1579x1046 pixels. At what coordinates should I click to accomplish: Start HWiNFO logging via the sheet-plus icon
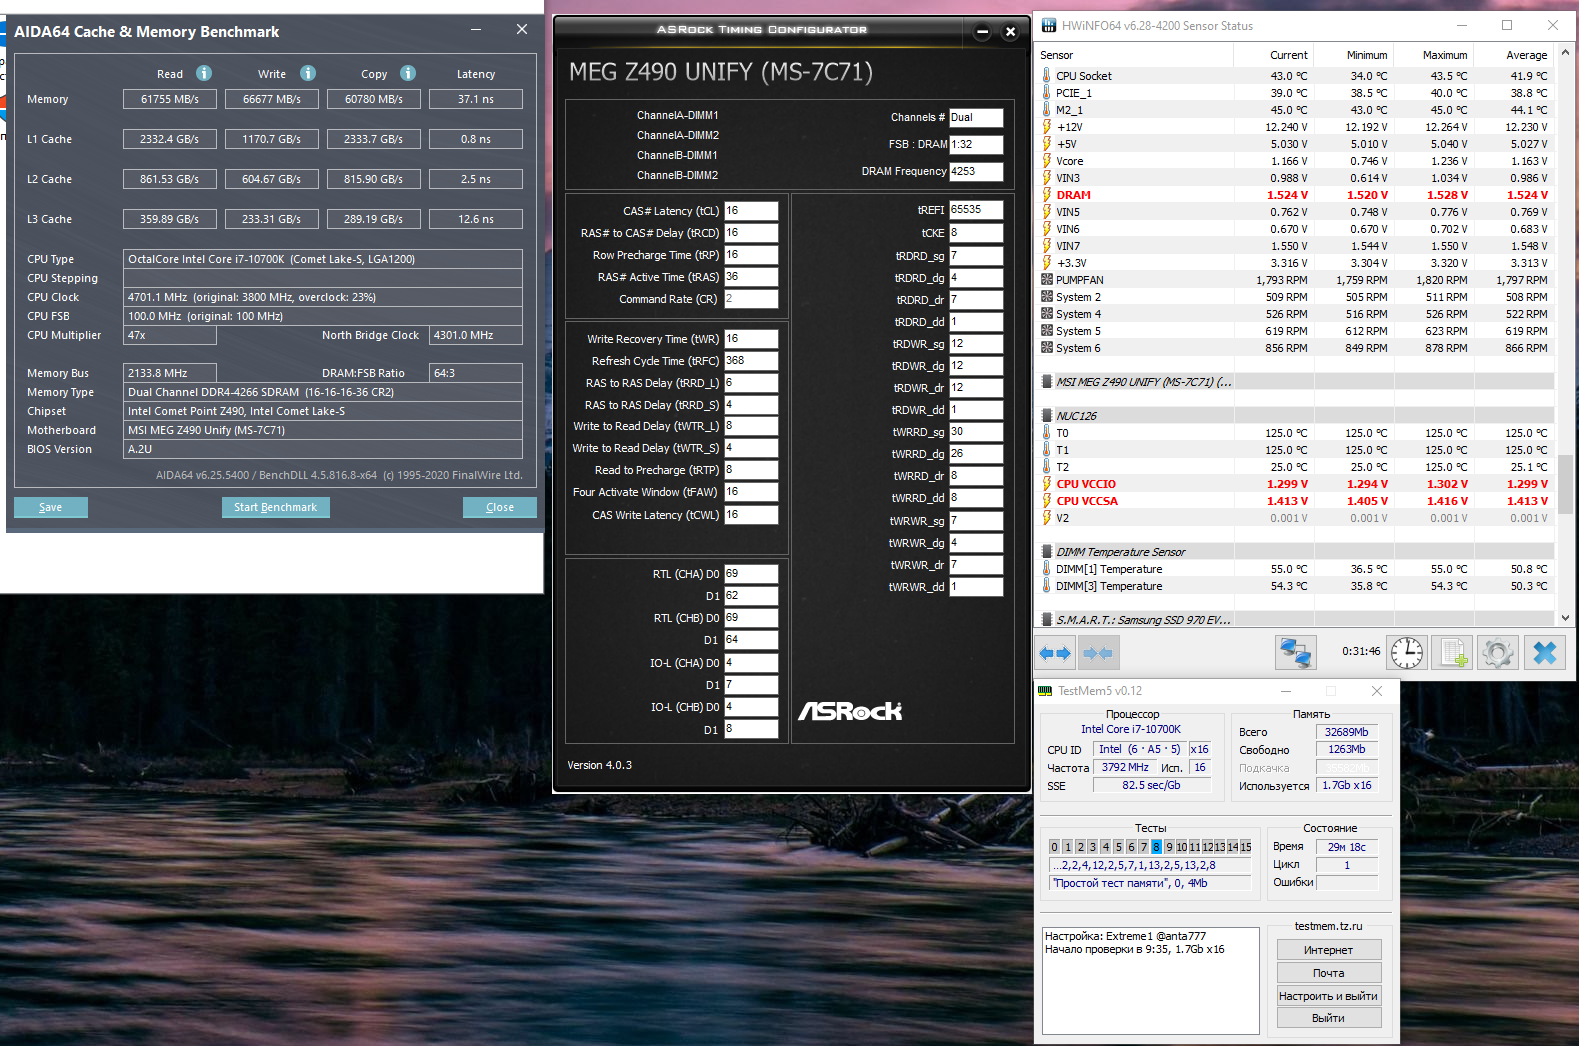[1452, 653]
